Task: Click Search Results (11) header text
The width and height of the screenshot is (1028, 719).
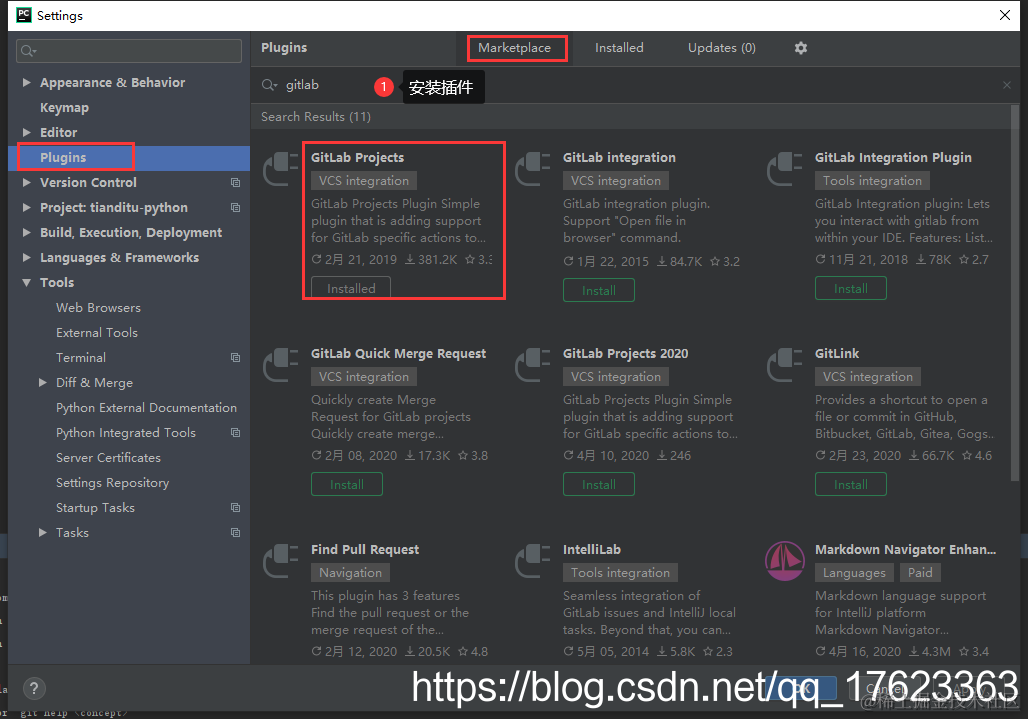Action: point(316,117)
